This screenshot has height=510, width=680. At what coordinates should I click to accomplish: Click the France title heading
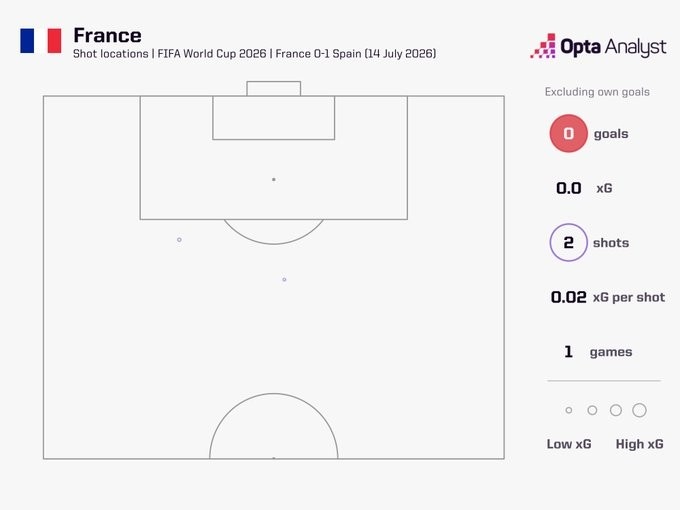pos(108,36)
